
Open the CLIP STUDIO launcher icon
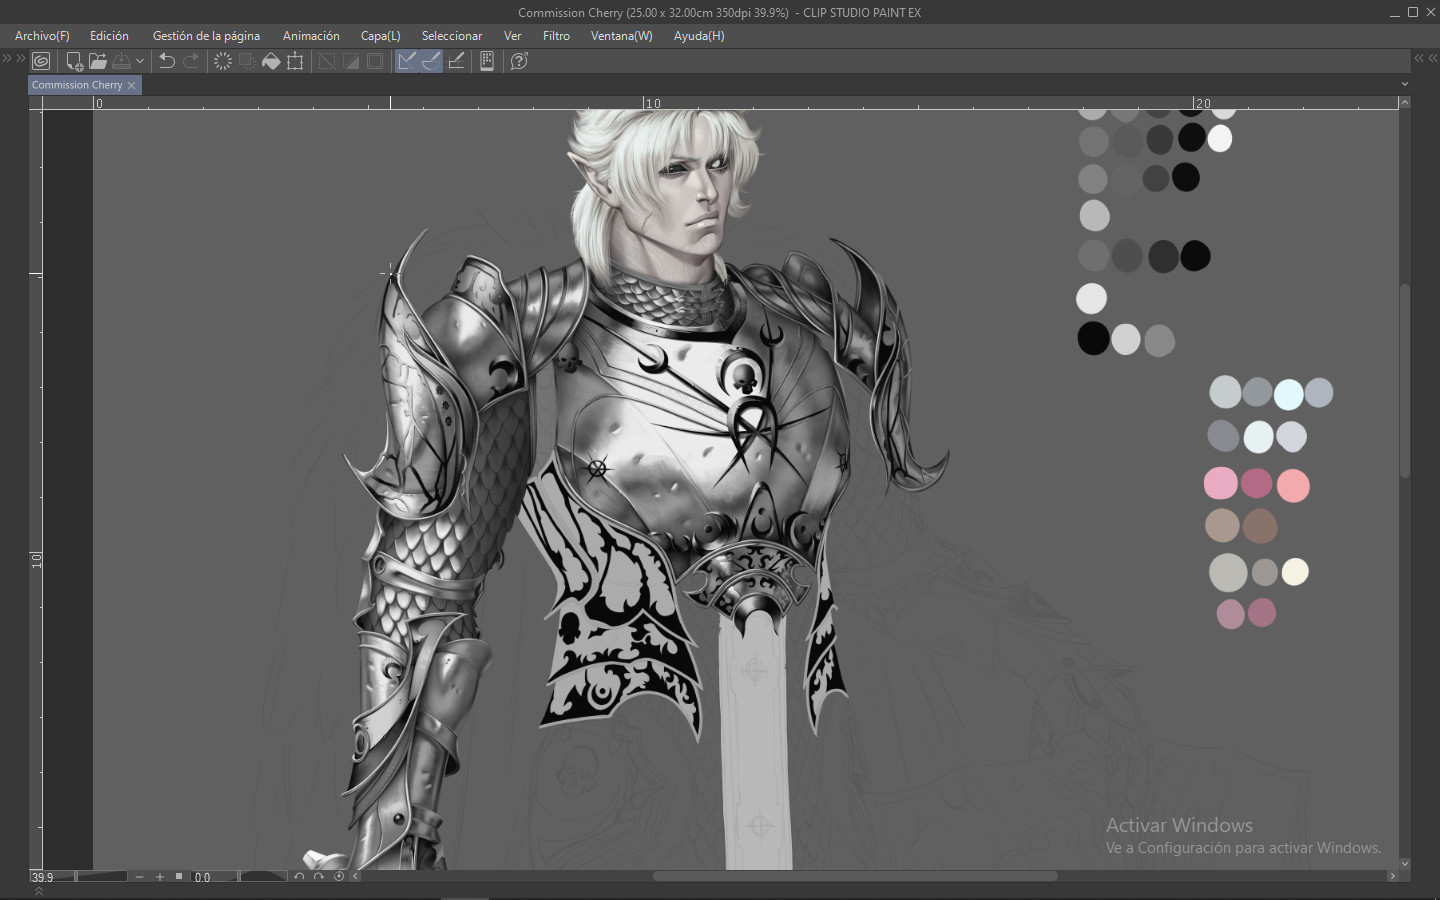click(x=41, y=61)
